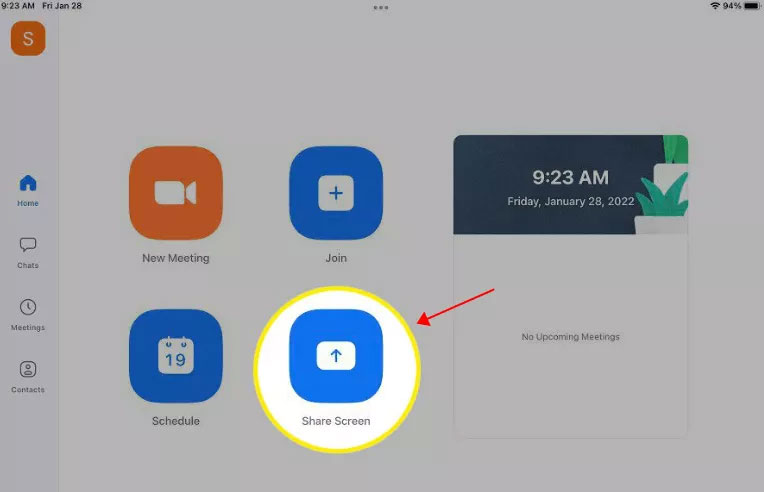Open the Schedule calendar icon
The width and height of the screenshot is (764, 492).
176,356
